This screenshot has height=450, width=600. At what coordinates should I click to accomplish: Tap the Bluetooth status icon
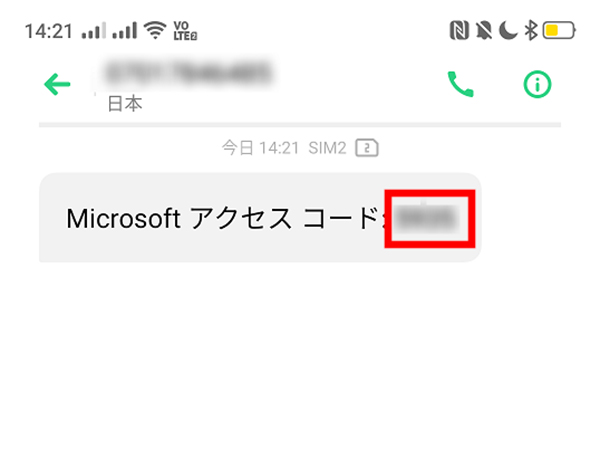[531, 31]
